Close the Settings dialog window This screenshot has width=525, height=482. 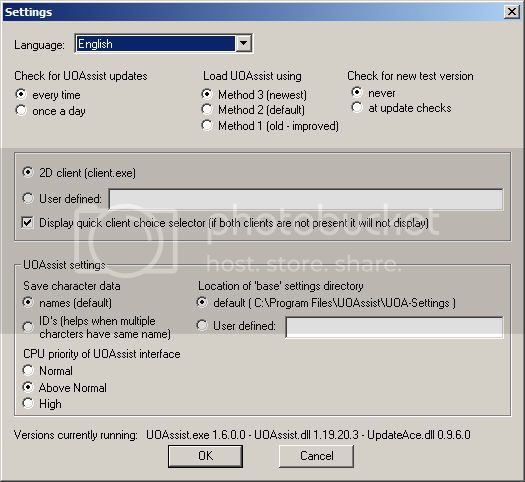point(512,12)
